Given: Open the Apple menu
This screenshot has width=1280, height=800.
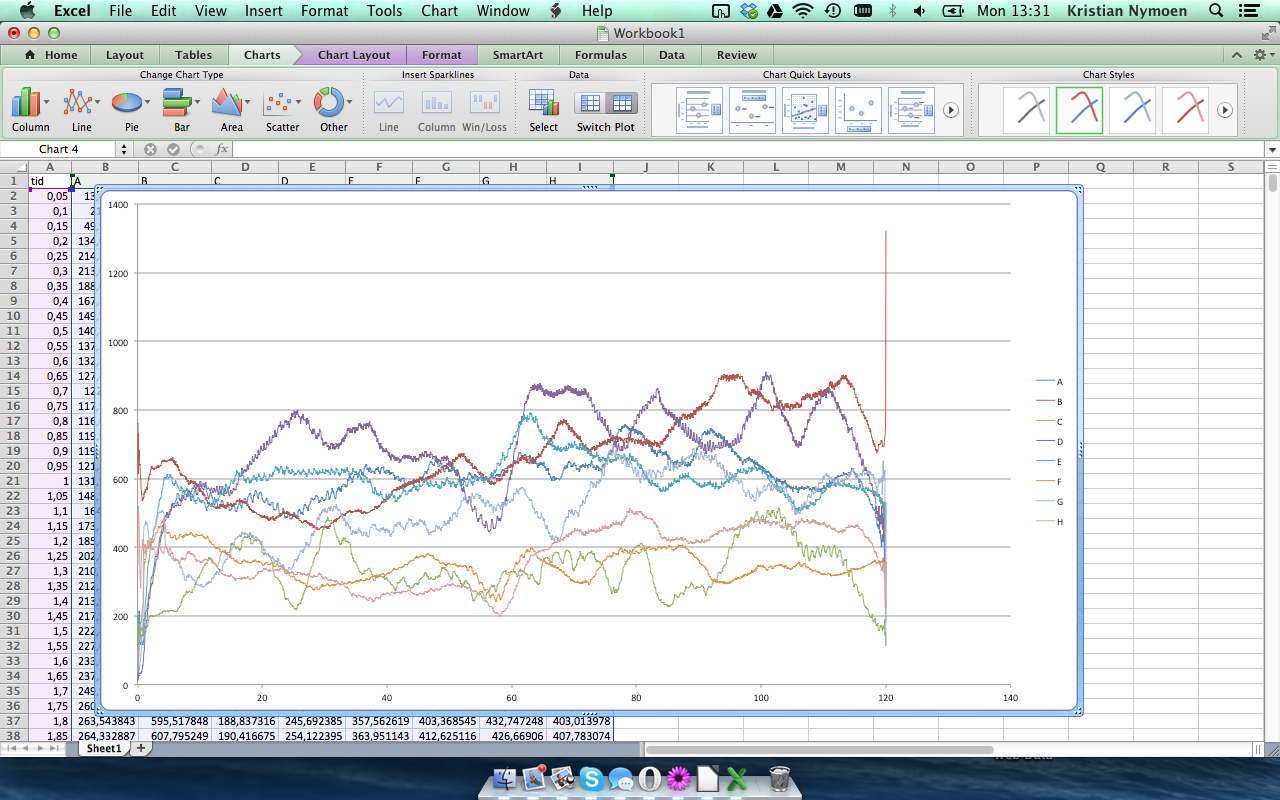Looking at the screenshot, I should tap(26, 11).
